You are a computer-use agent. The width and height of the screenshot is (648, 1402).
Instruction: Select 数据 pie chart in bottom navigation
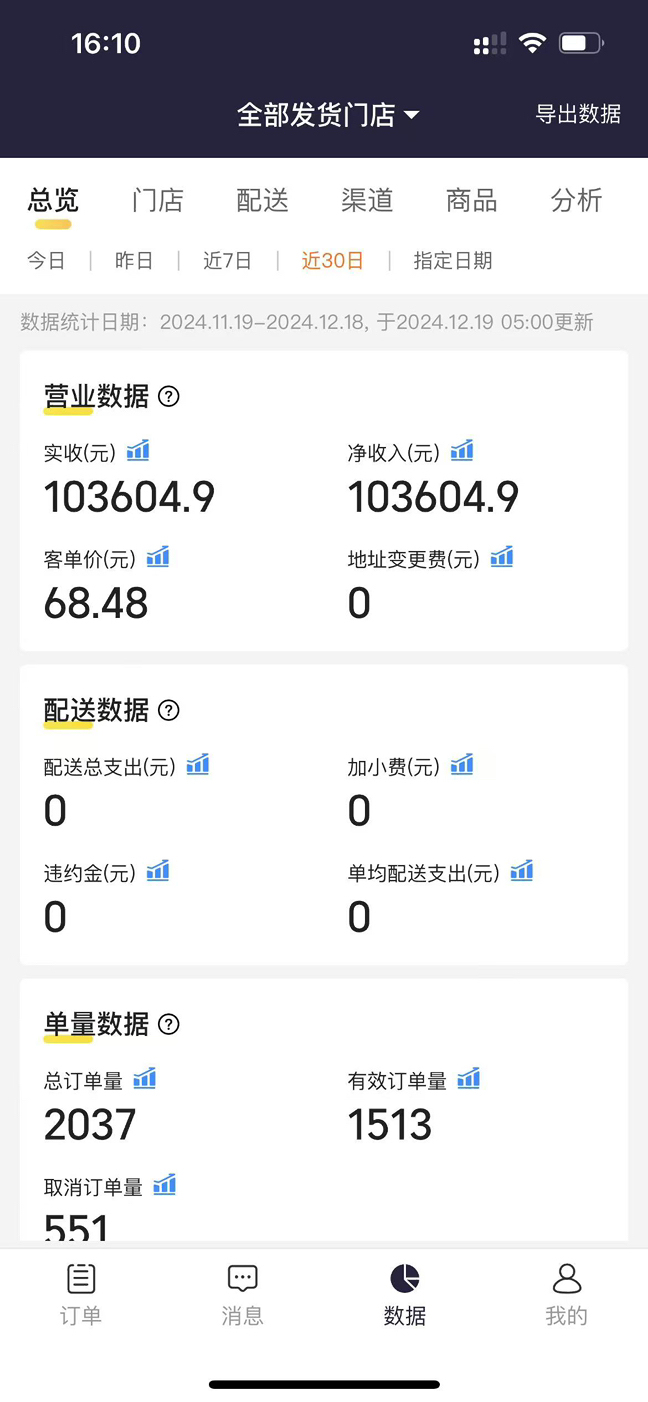tap(405, 1296)
